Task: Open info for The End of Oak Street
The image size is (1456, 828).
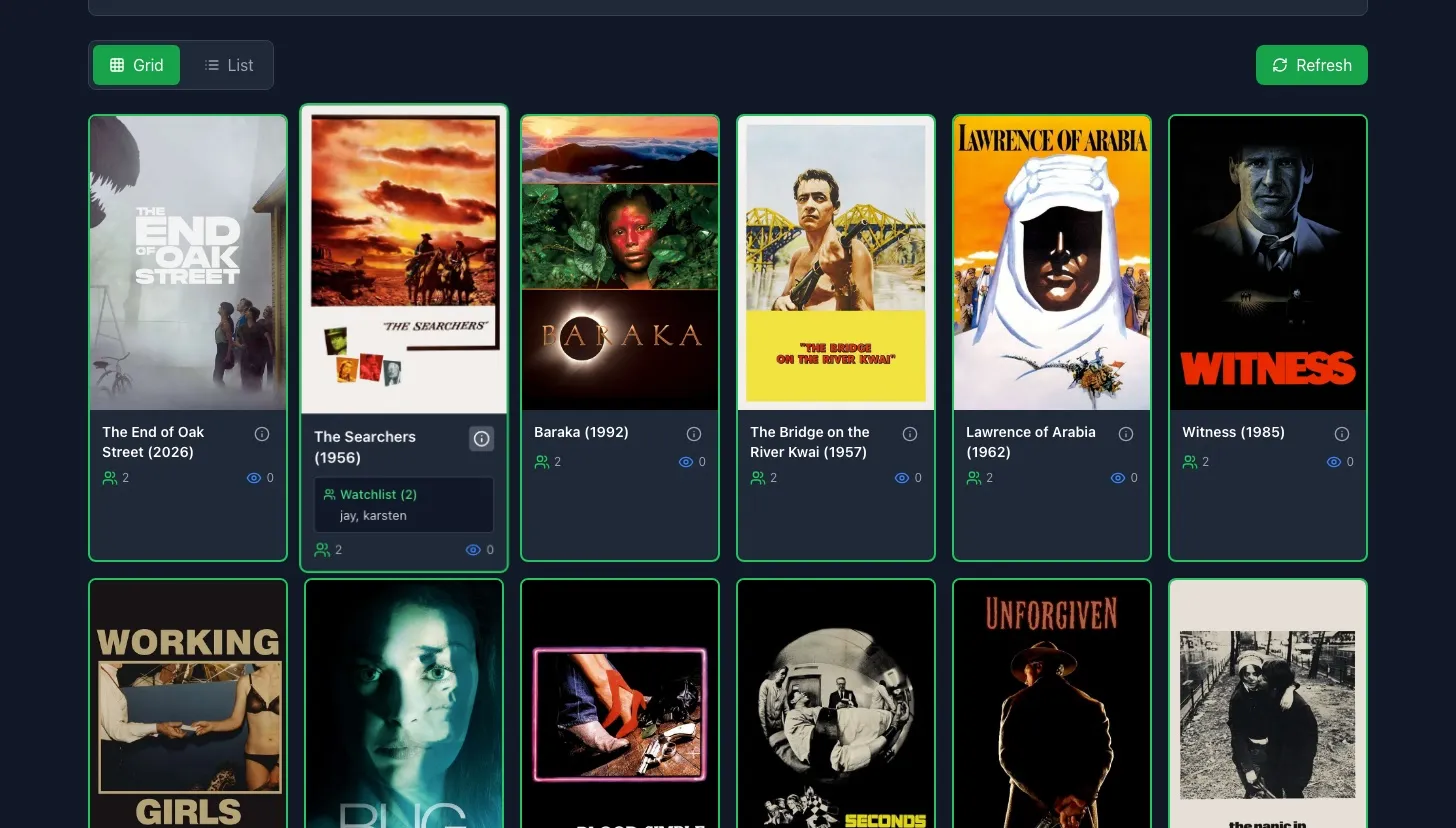Action: coord(262,434)
